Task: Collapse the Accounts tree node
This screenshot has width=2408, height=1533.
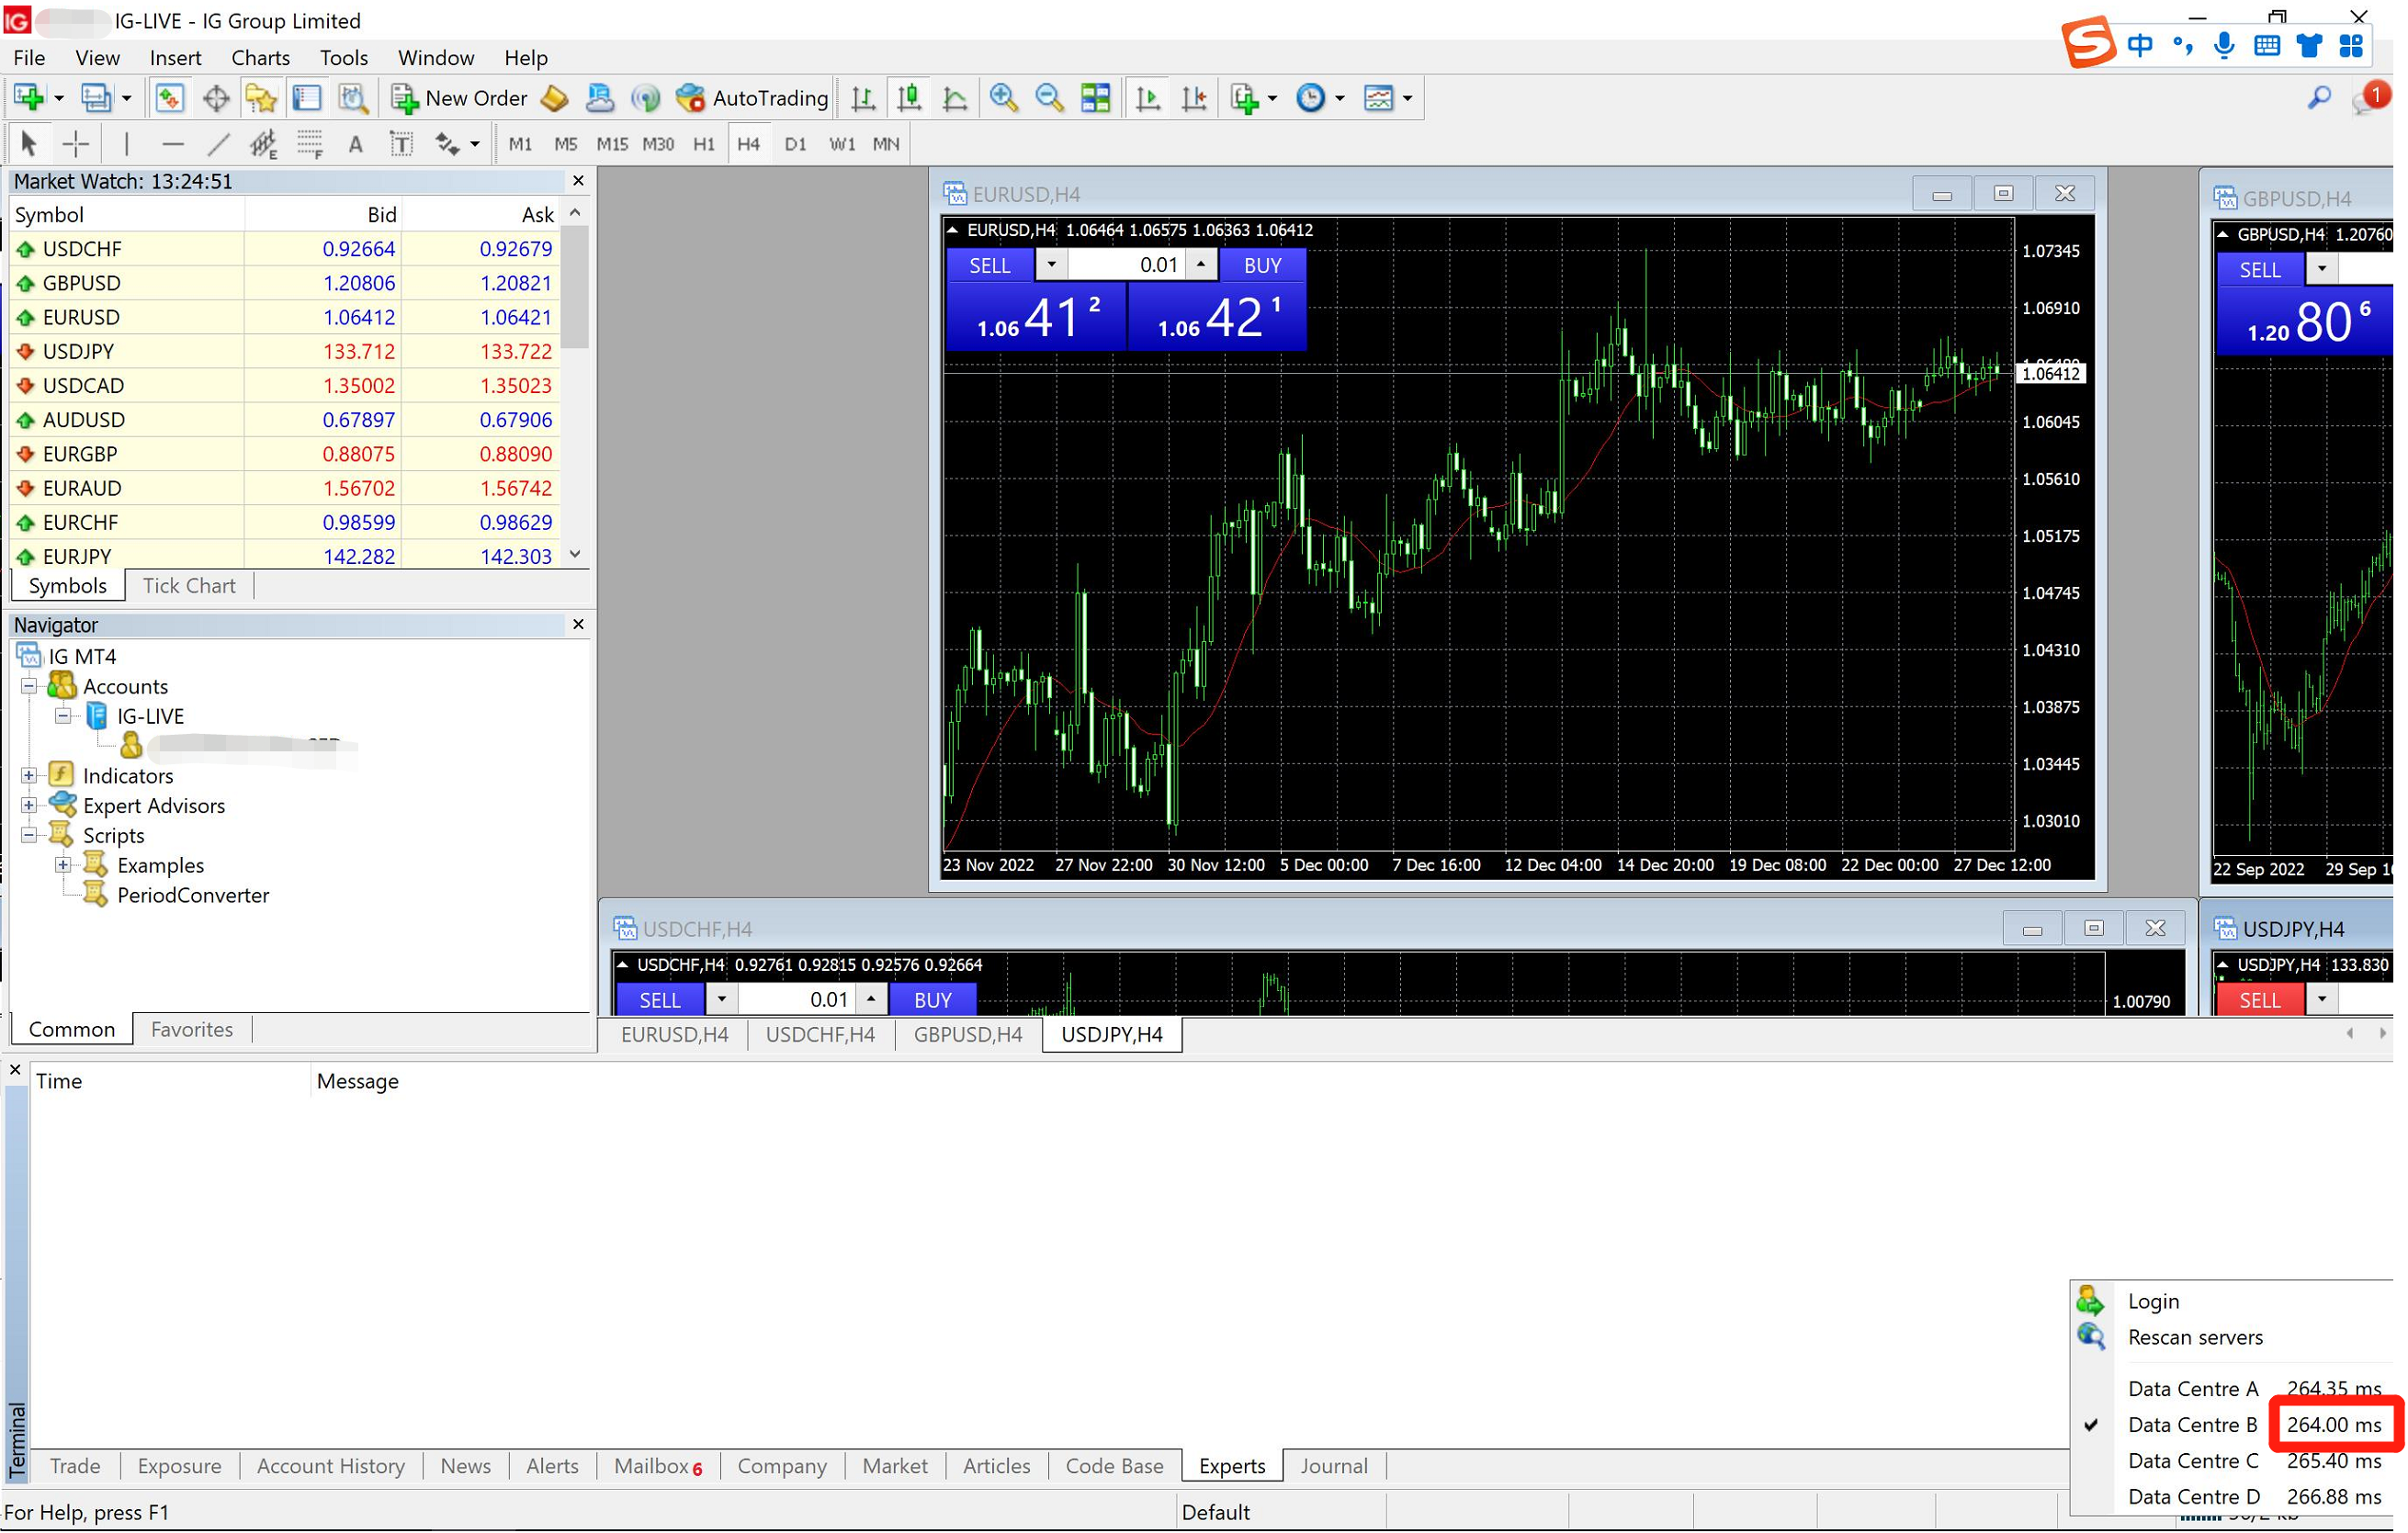Action: pos(29,686)
